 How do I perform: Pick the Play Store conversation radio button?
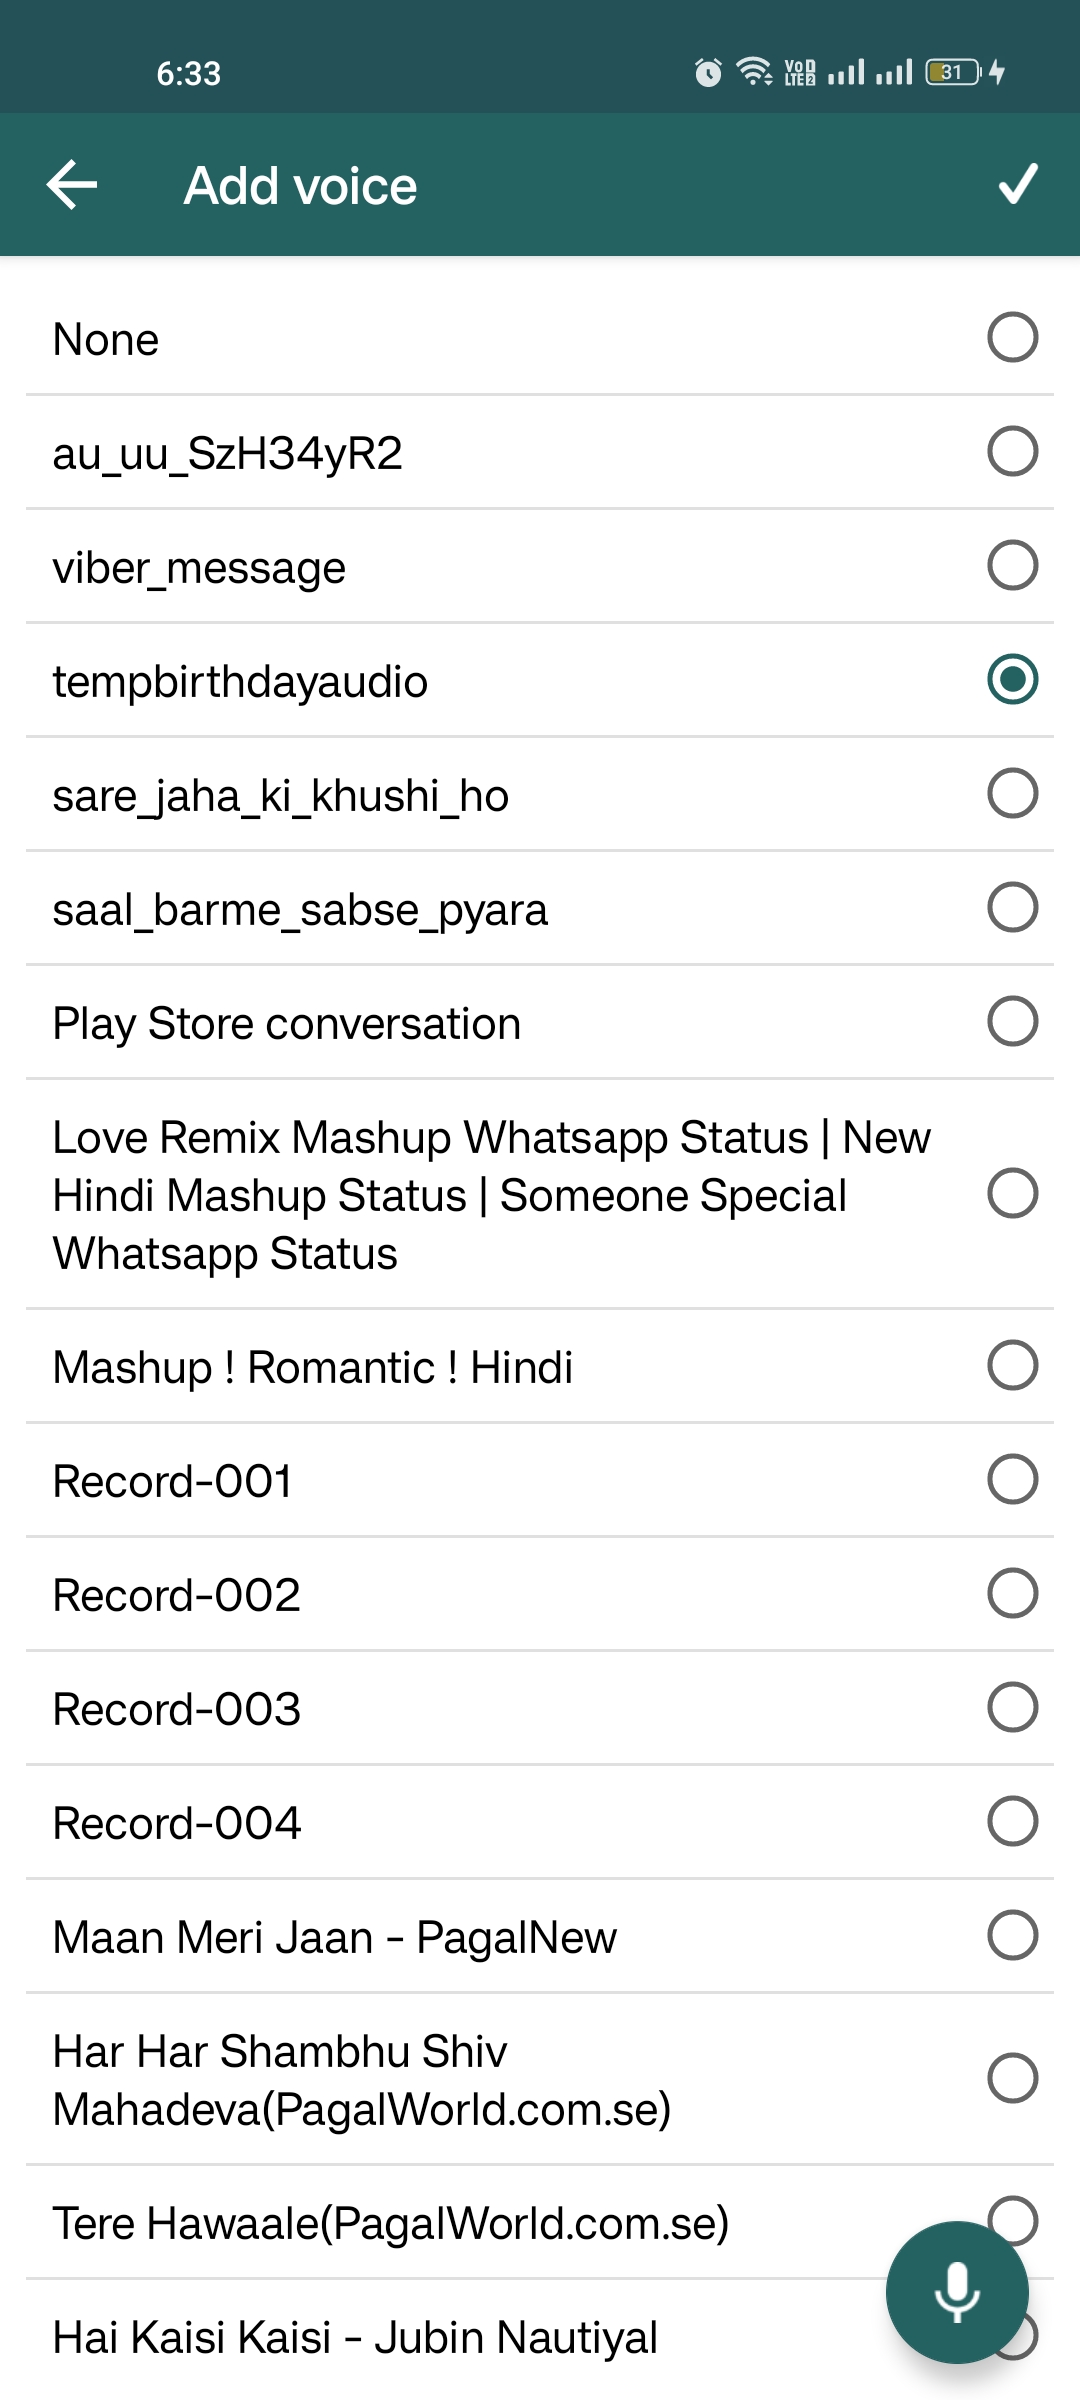coord(1012,1022)
